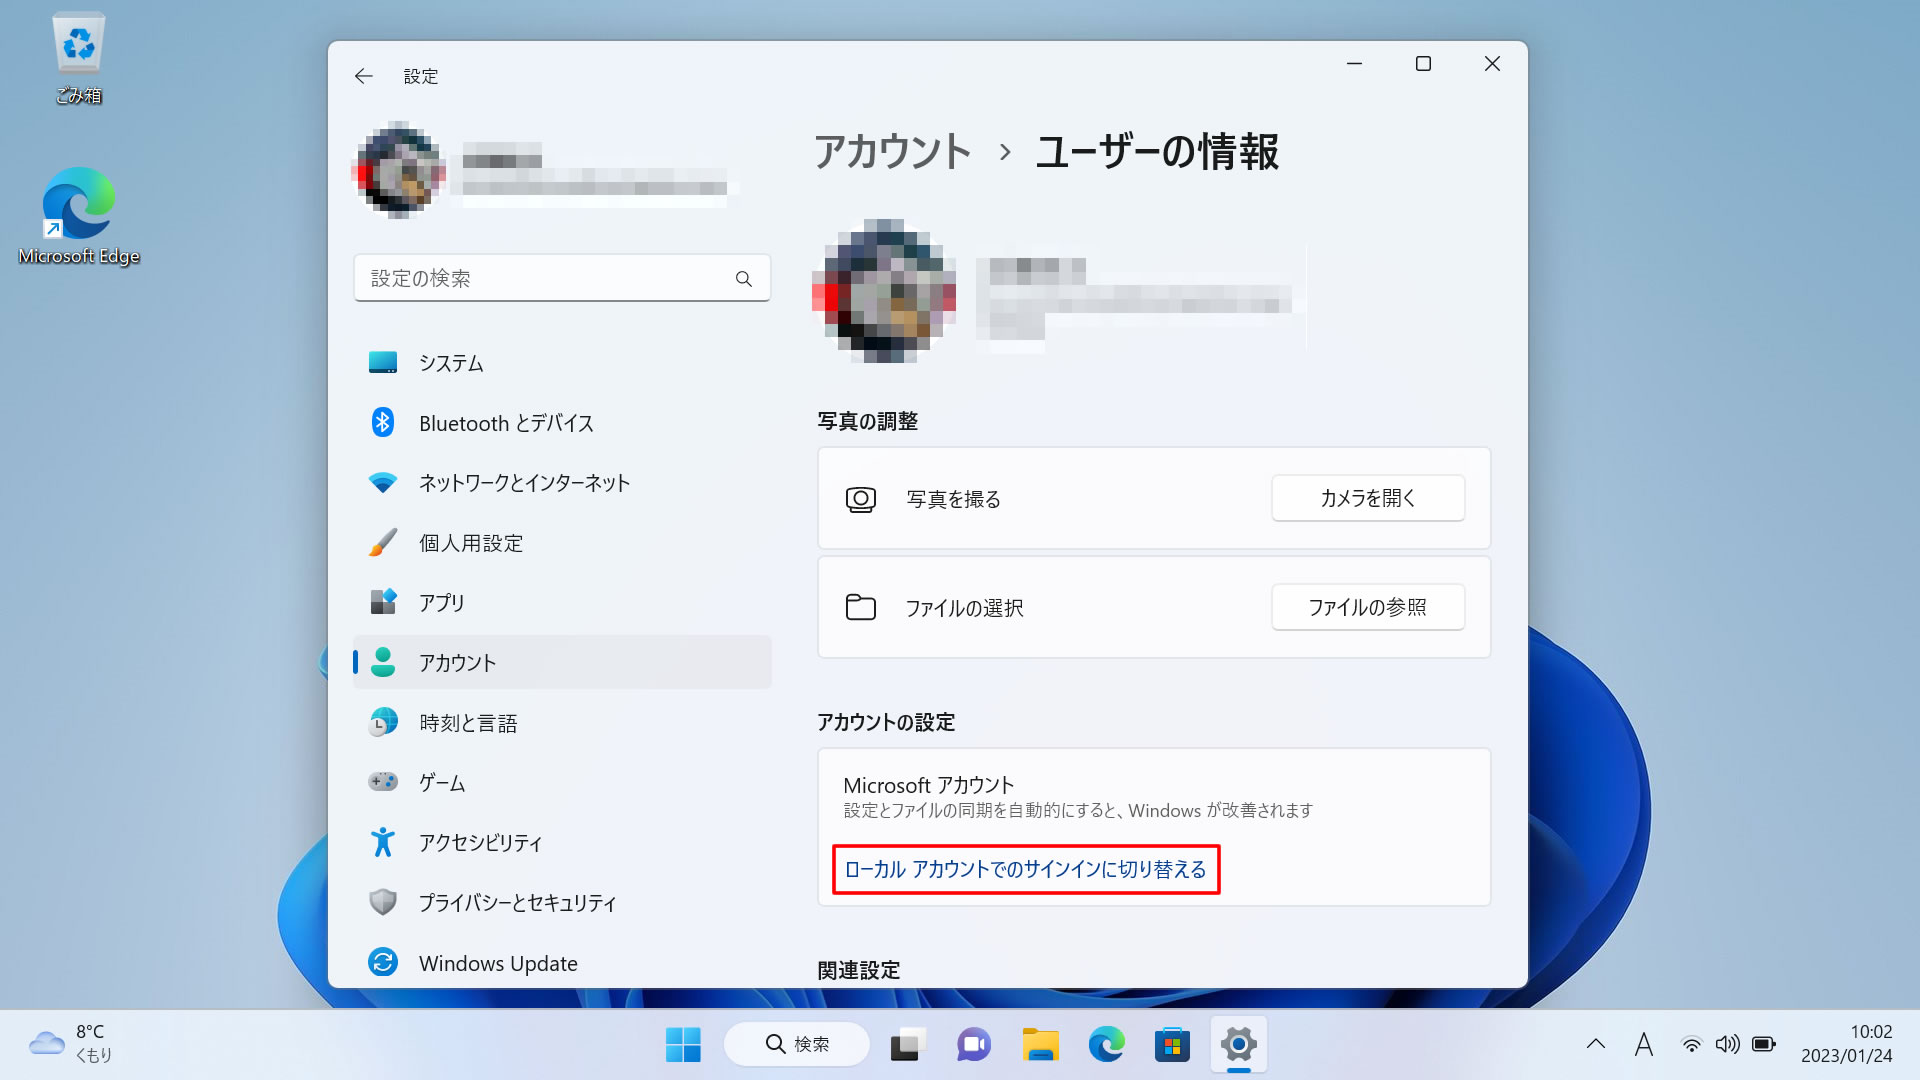
Task: Click the Microsoft アカウント heading text
Action: [x=928, y=785]
